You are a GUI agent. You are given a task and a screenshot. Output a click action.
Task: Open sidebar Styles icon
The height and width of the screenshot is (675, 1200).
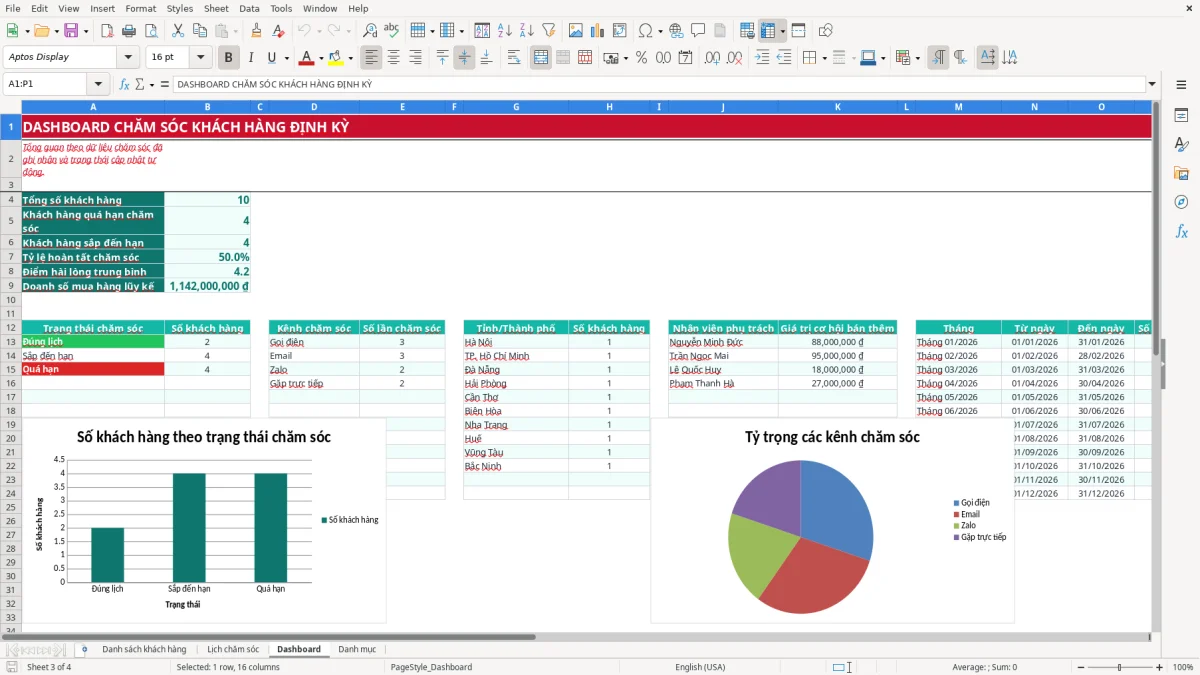[1181, 145]
